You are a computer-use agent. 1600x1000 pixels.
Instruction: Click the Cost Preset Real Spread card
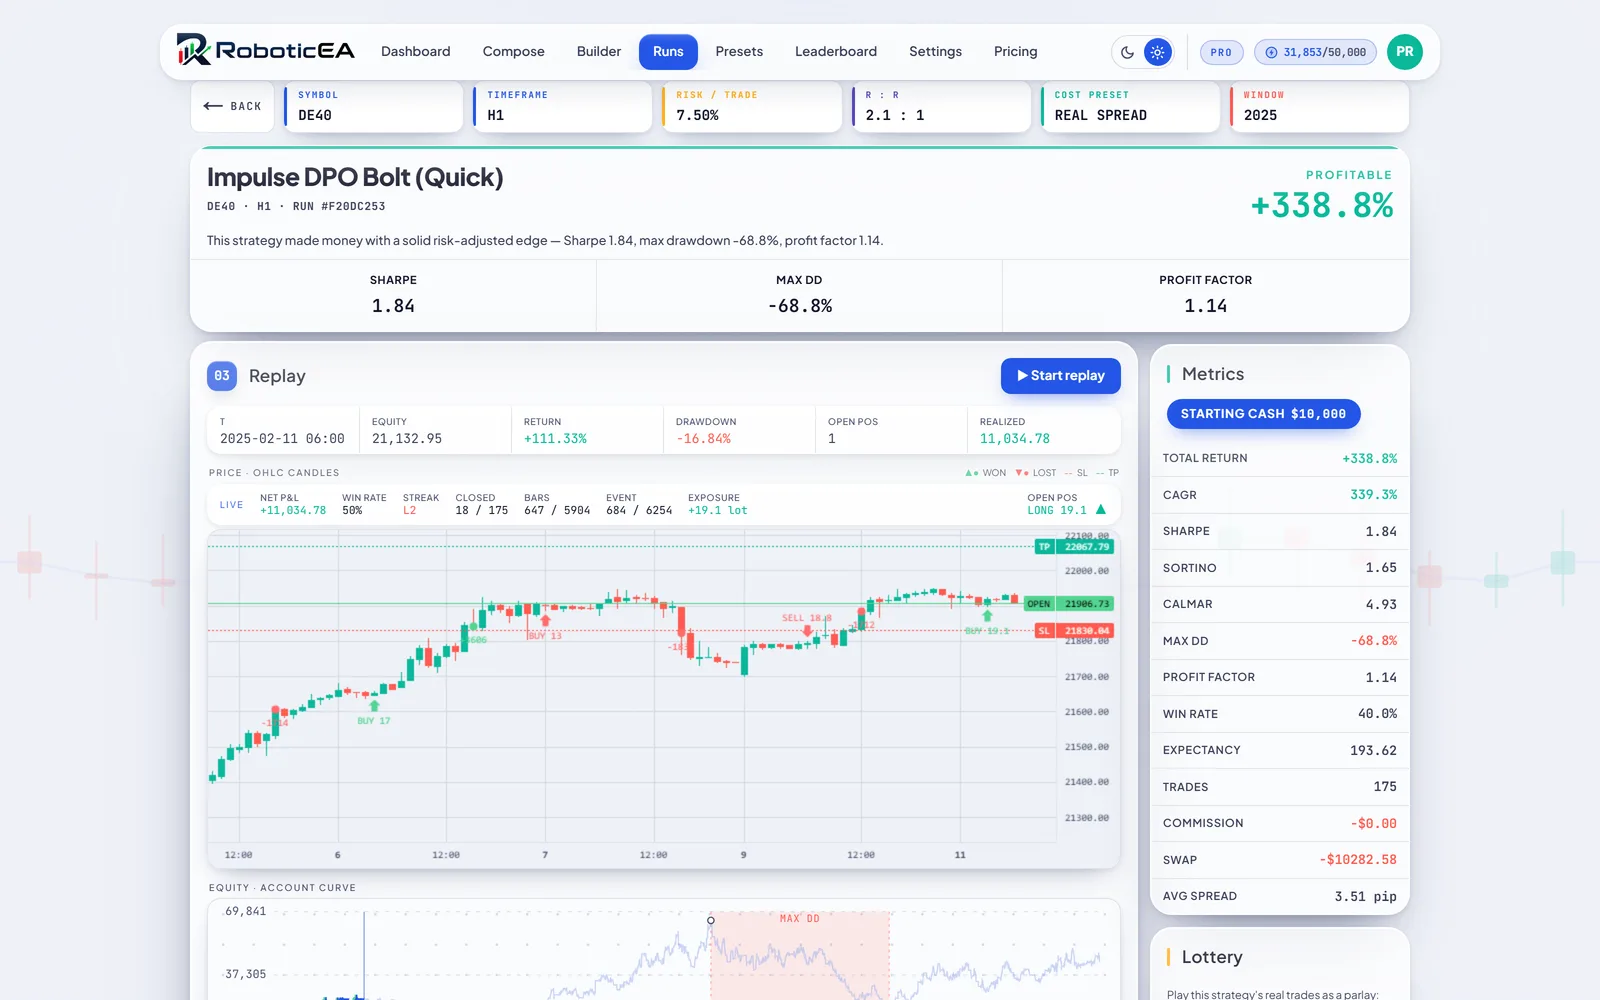1129,106
